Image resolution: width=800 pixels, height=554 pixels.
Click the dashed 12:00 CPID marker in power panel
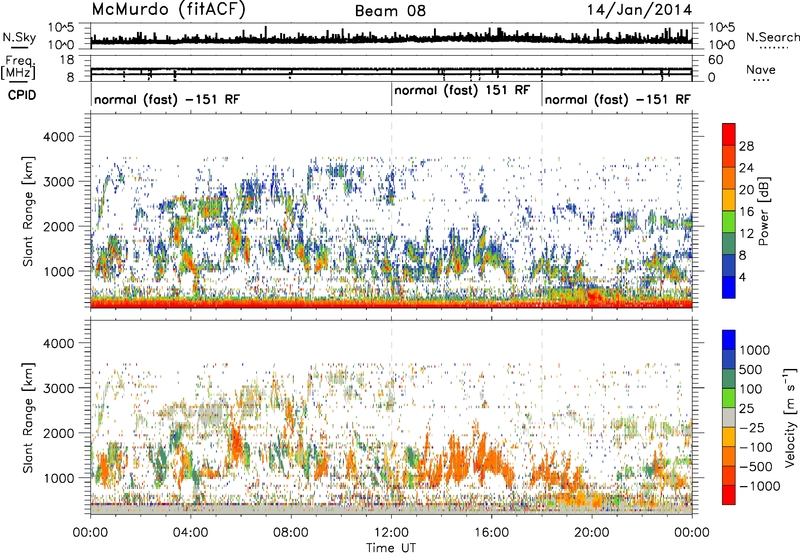391,211
